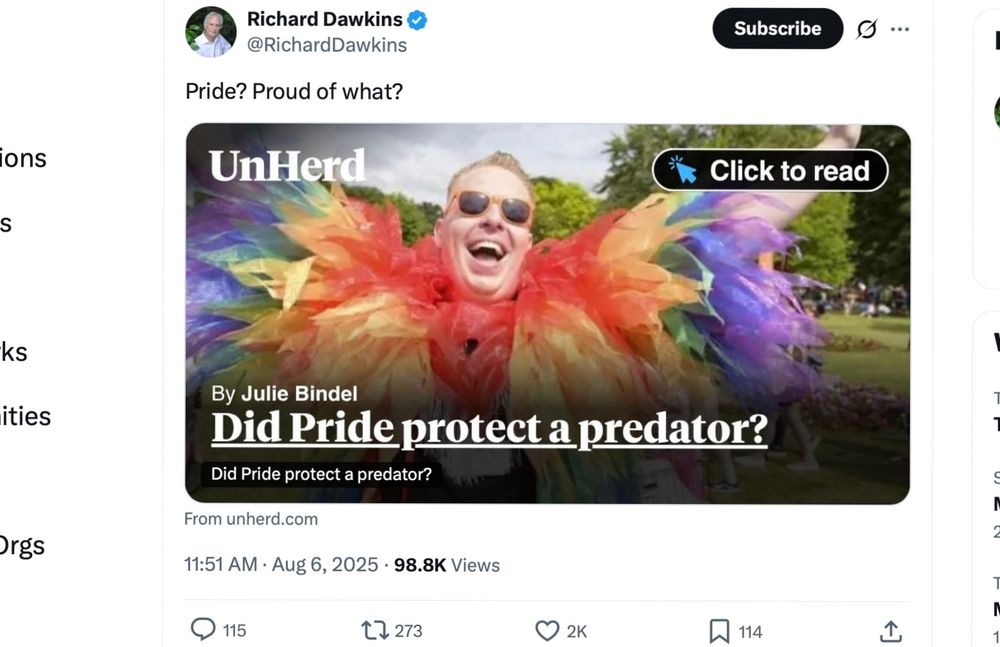Subscribe to Richard Dawkins

click(777, 29)
